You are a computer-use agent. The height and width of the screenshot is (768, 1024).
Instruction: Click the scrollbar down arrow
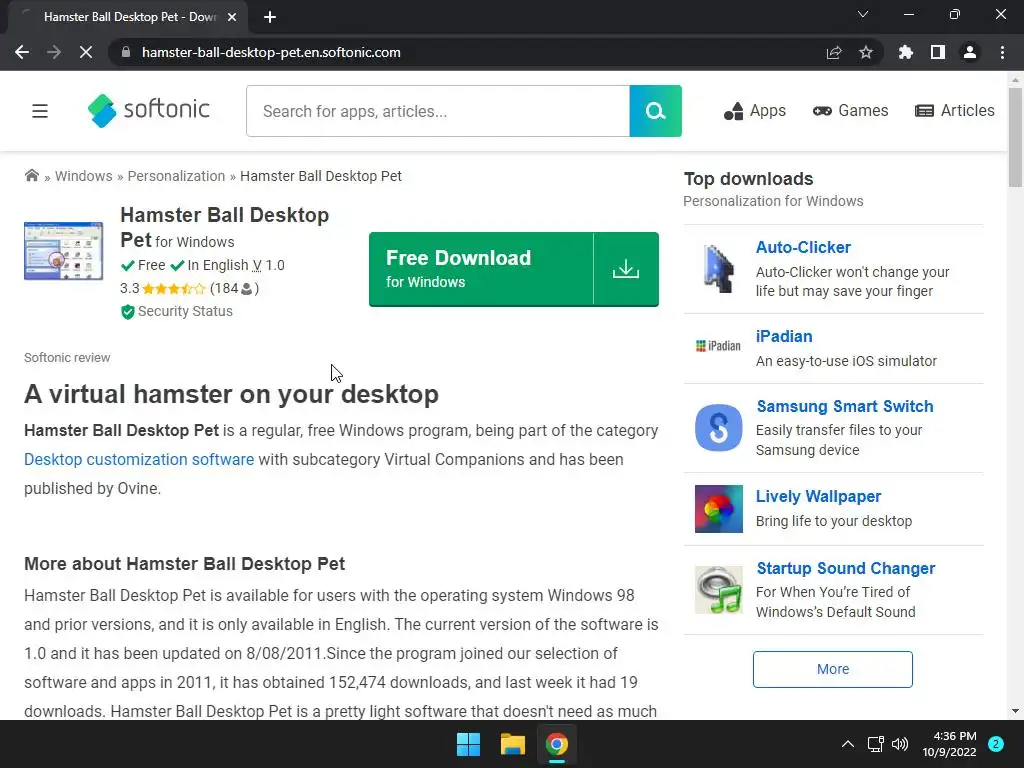tap(1015, 711)
